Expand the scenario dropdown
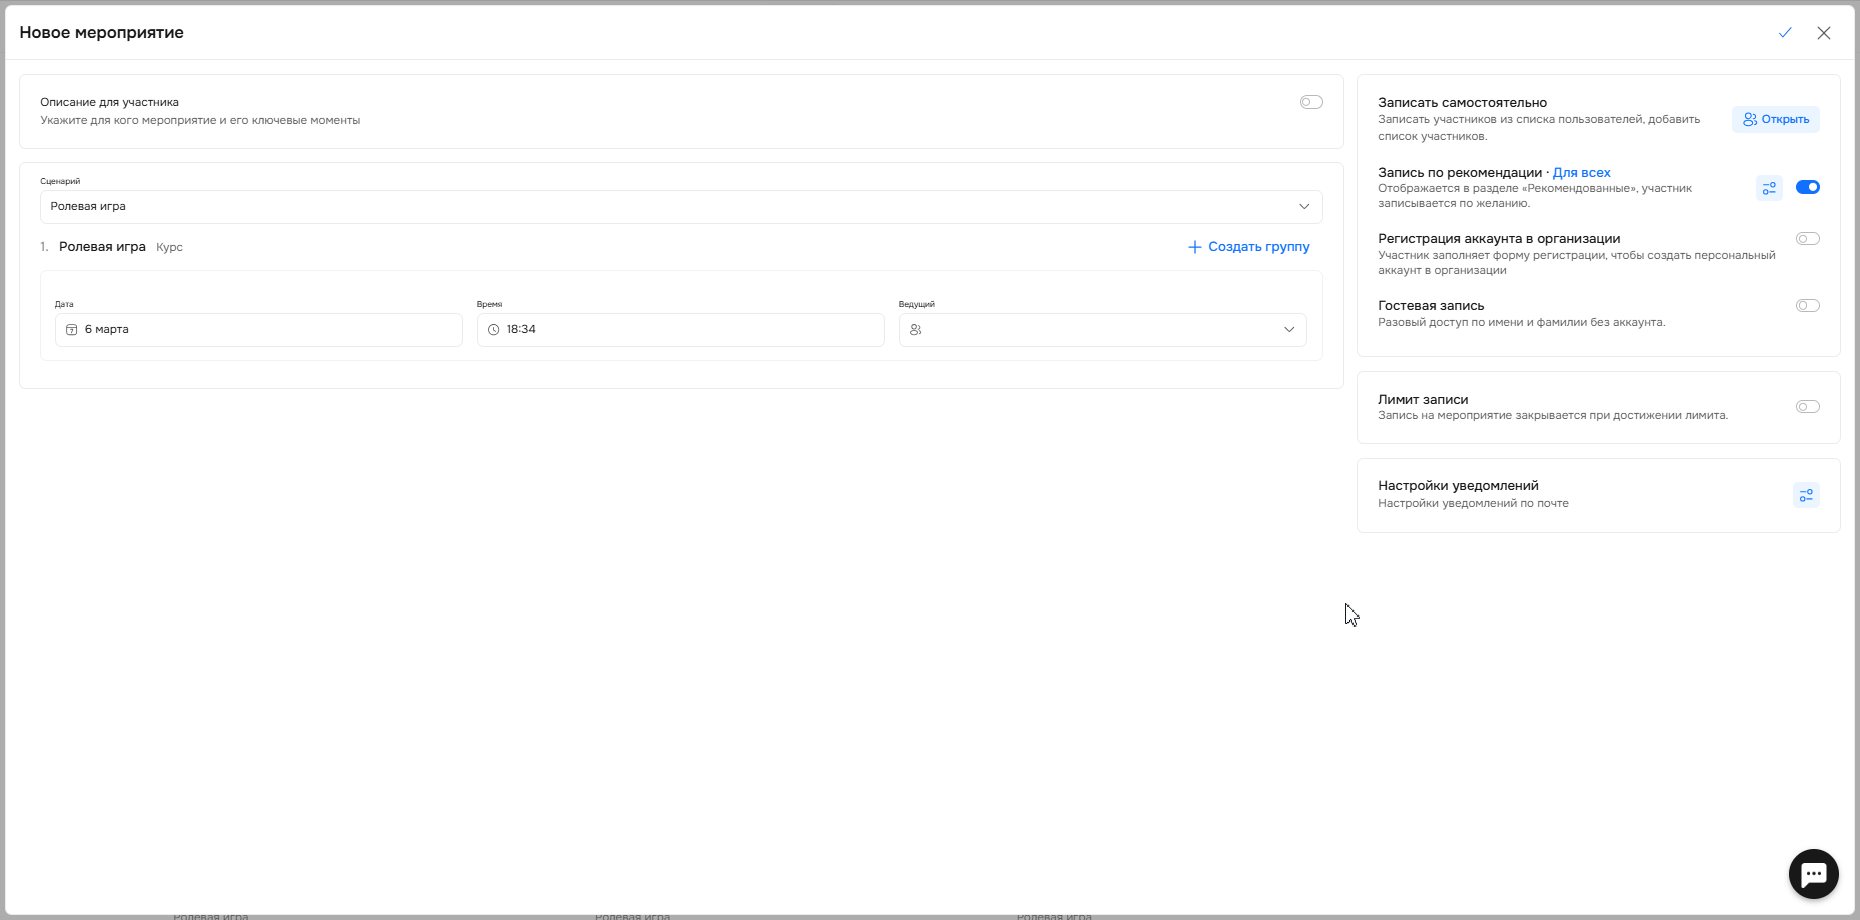Viewport: 1860px width, 920px height. 1304,207
